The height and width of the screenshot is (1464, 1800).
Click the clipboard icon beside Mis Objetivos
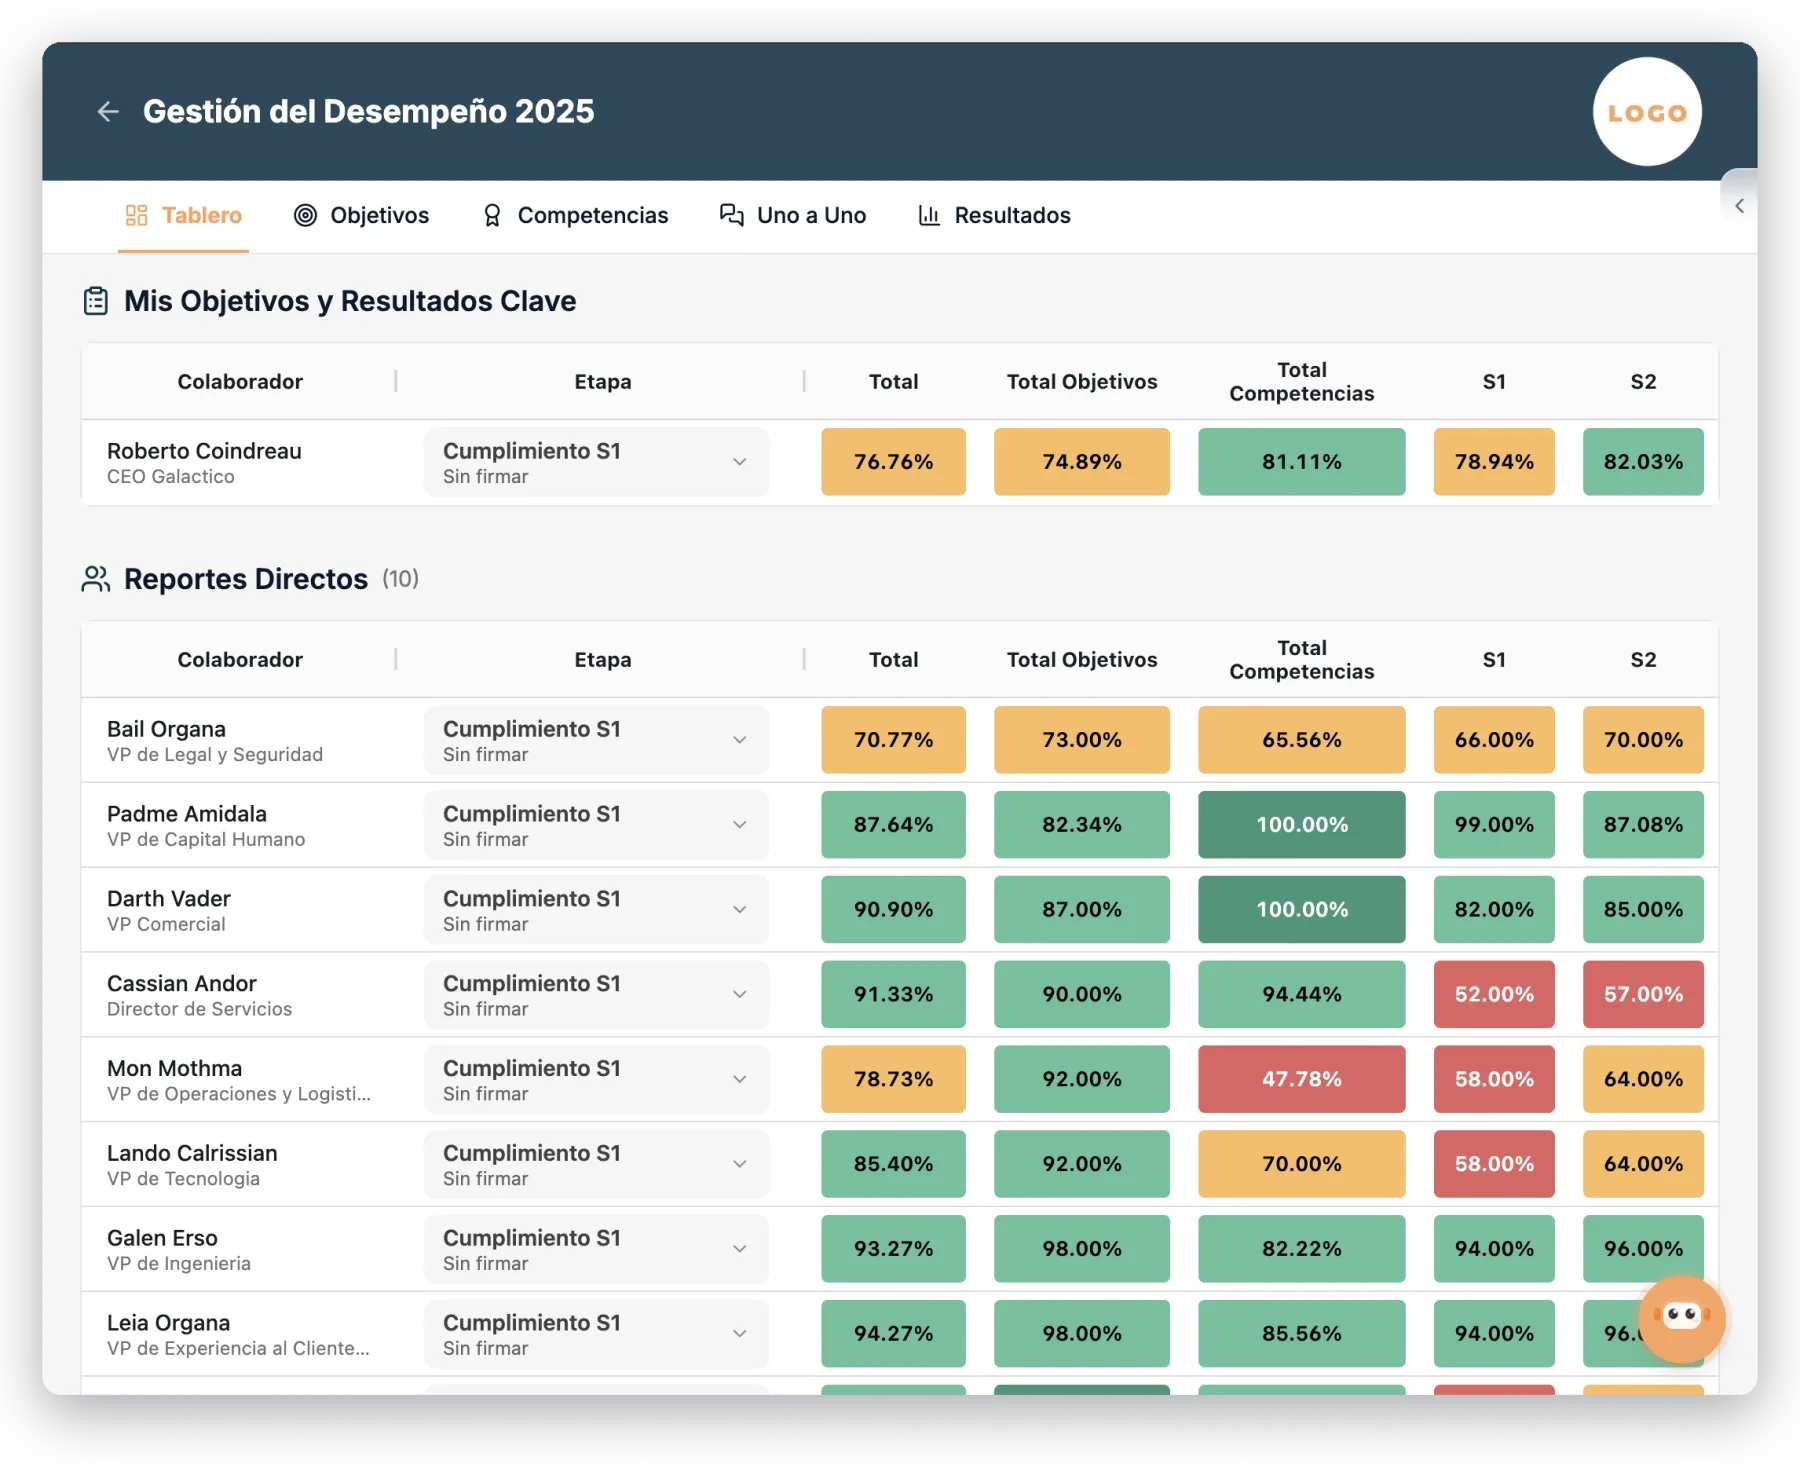[96, 301]
